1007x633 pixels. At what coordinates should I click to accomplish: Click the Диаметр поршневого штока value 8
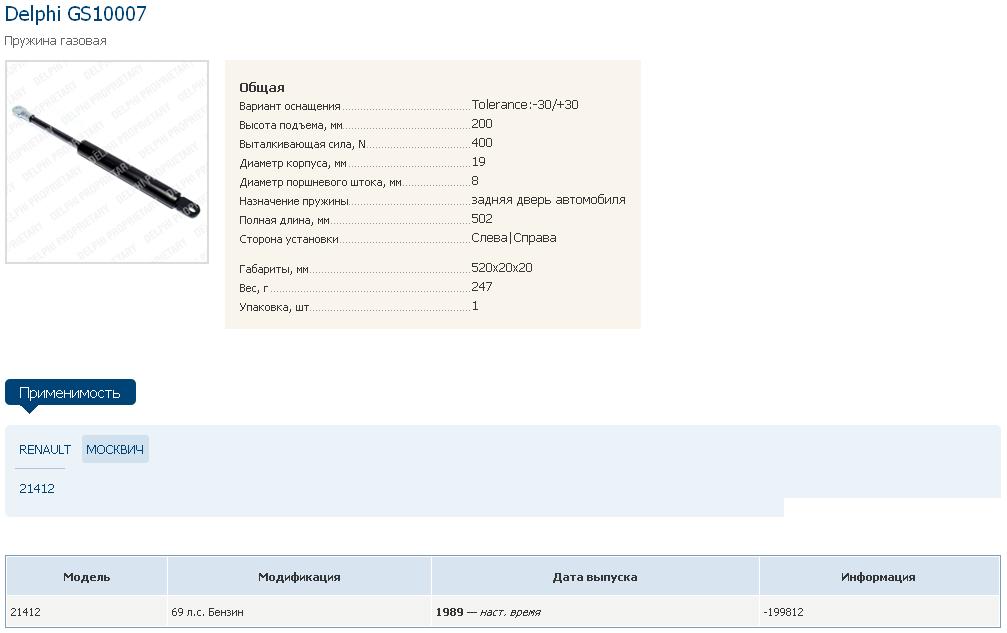point(475,180)
